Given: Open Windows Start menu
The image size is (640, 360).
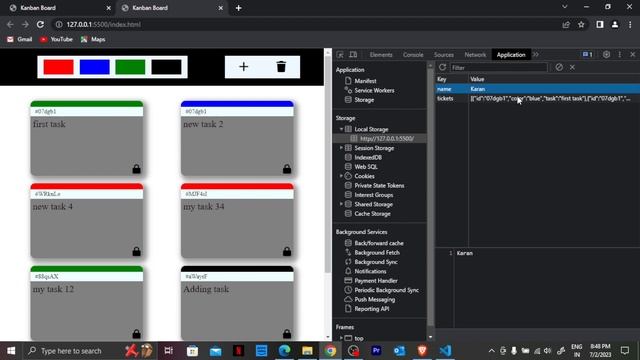Looking at the screenshot, I should 11,351.
